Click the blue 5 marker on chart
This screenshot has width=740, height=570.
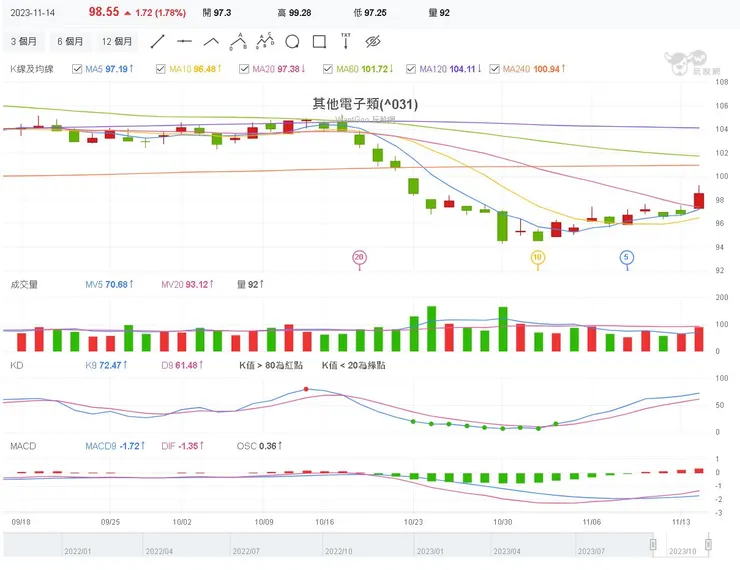pyautogui.click(x=627, y=257)
